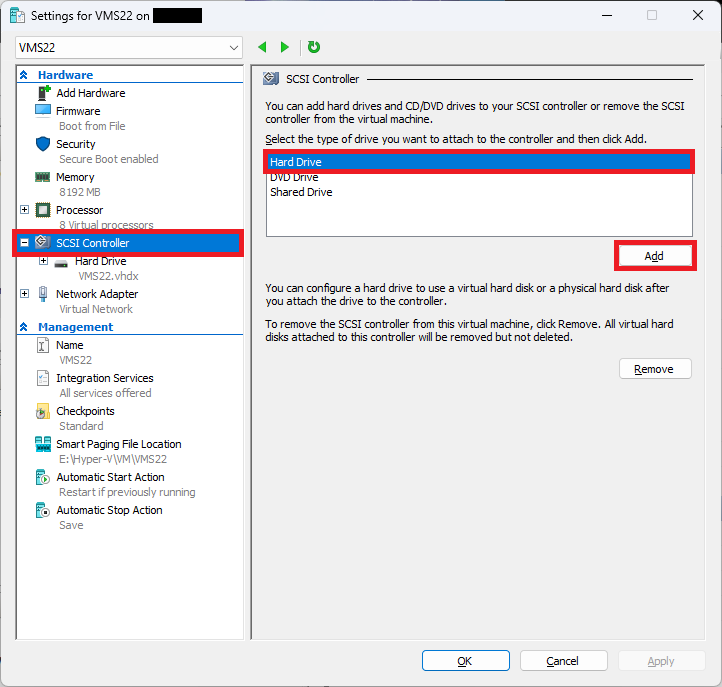
Task: Click the Firmware monitor icon
Action: pyautogui.click(x=43, y=111)
